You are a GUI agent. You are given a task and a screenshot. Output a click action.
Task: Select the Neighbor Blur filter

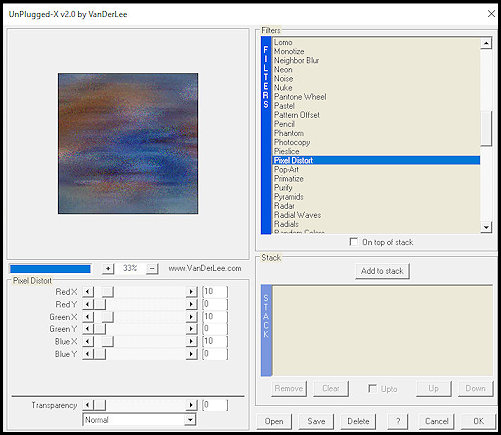[x=296, y=60]
